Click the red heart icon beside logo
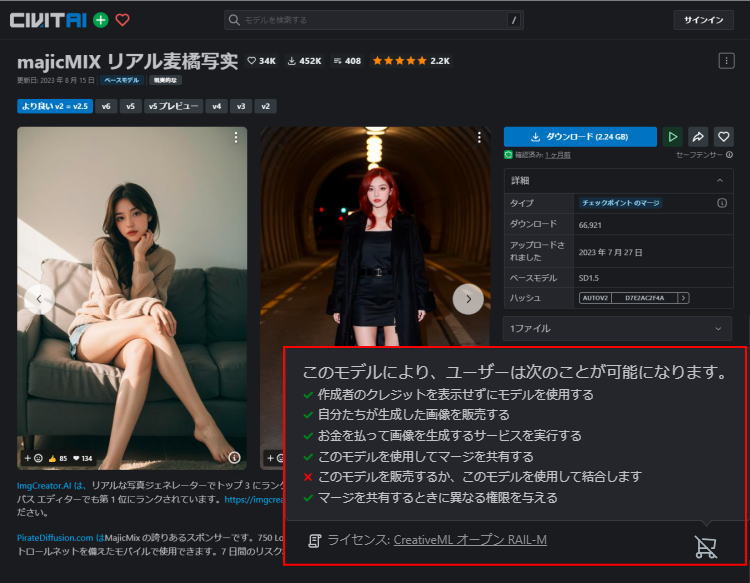750x583 pixels. click(x=123, y=19)
